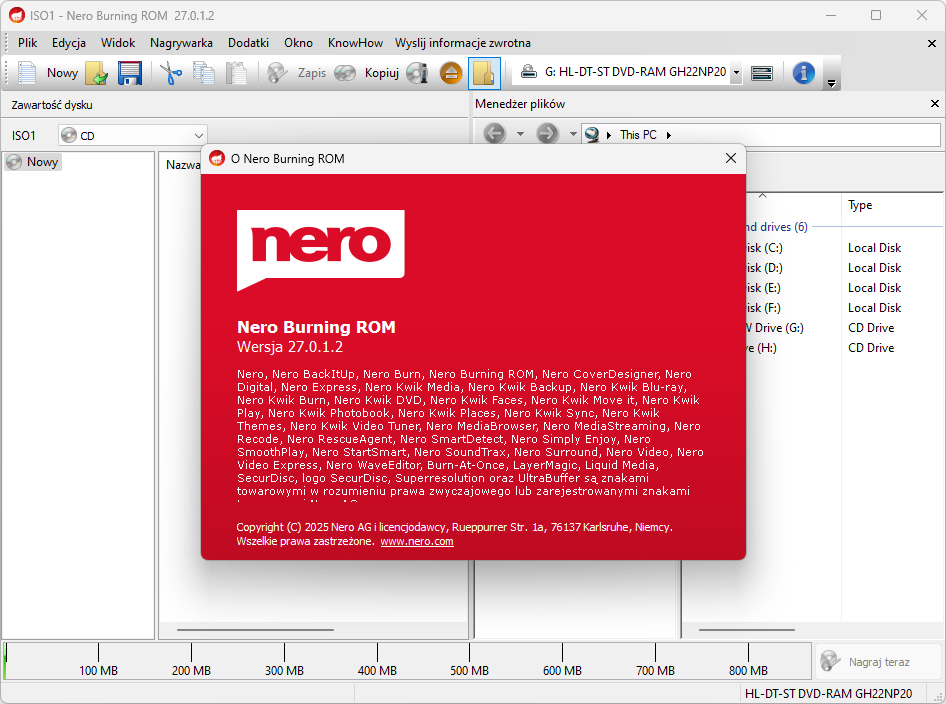946x704 pixels.
Task: Click the HL-DT-ST DVD-RAM GH22NP20 status bar entry
Action: [x=828, y=694]
